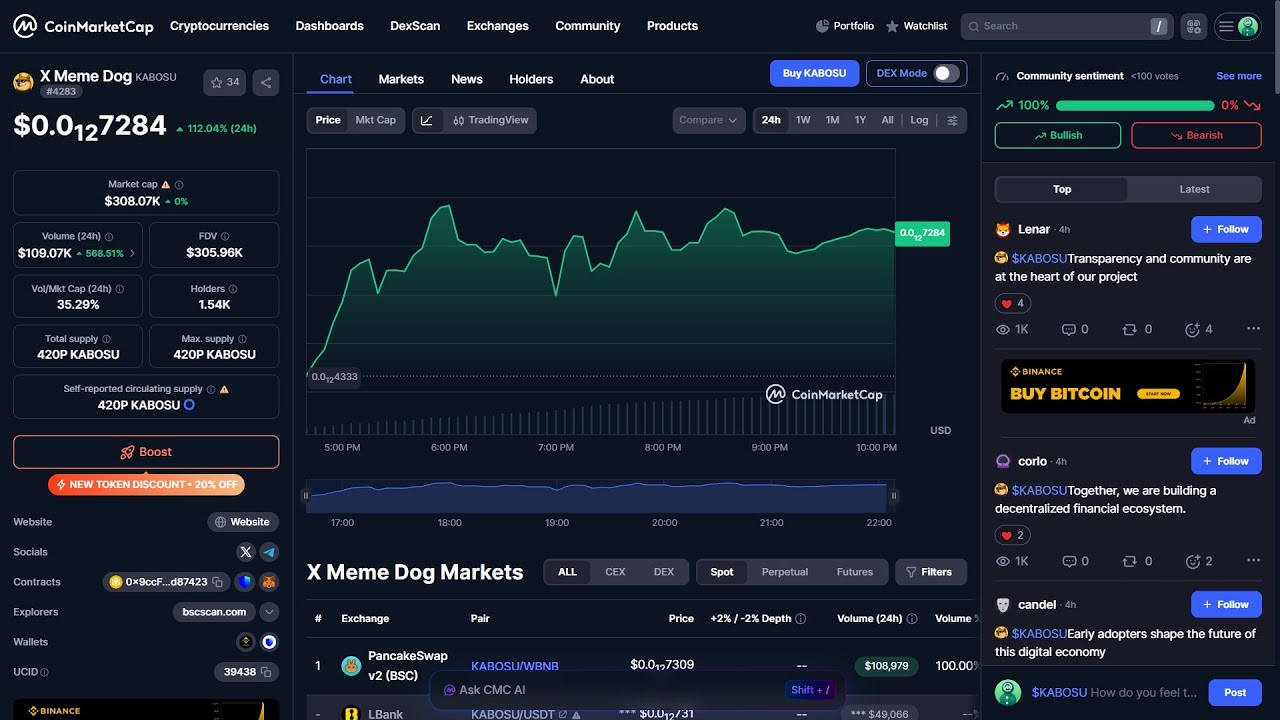Viewport: 1280px width, 720px height.
Task: Follow the user Lenar
Action: pyautogui.click(x=1226, y=229)
